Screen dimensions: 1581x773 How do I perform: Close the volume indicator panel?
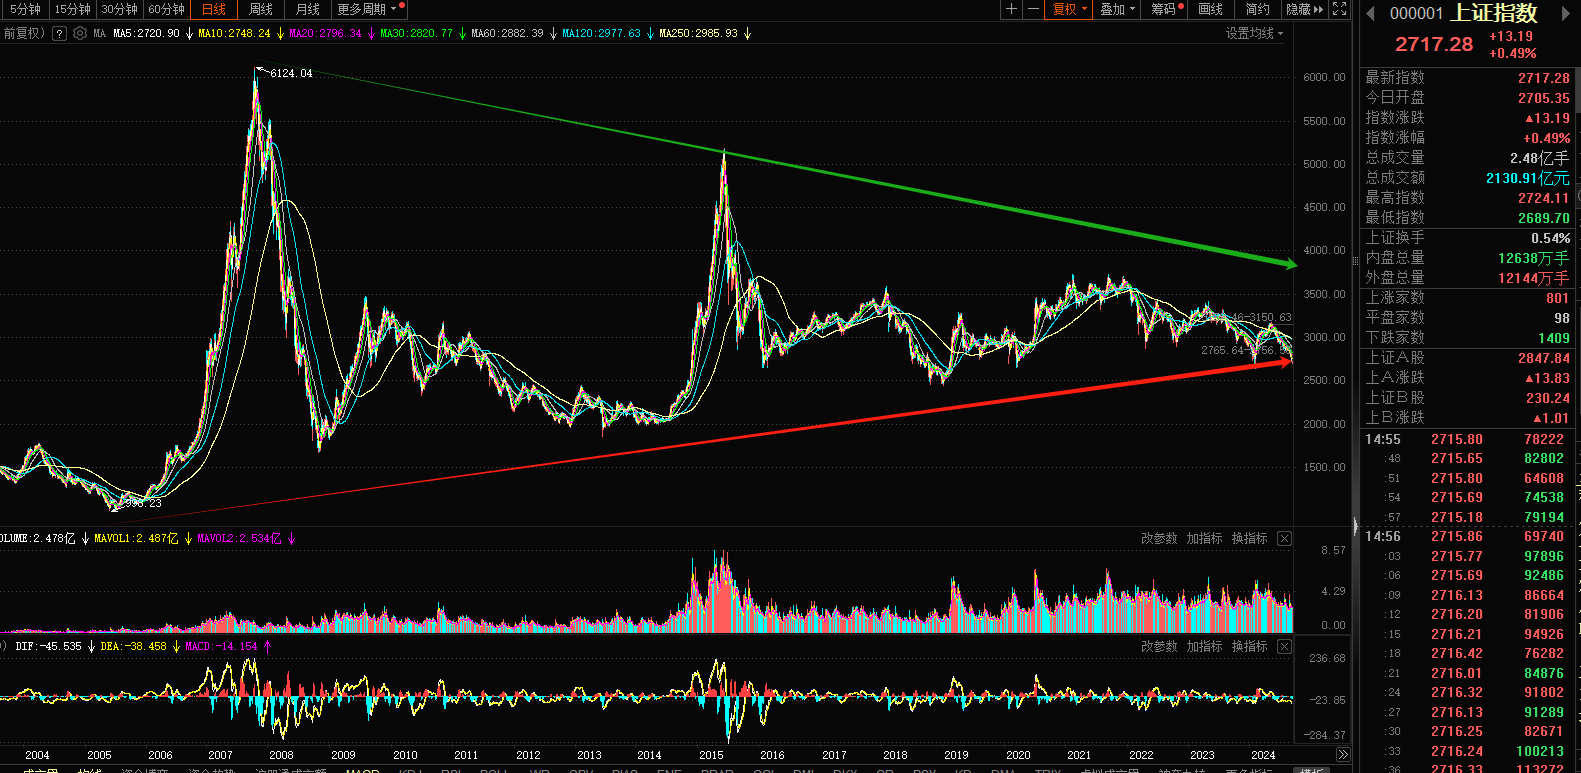tap(1285, 539)
